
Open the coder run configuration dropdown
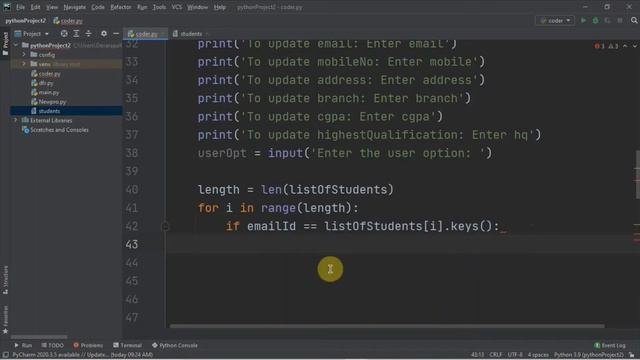tap(555, 20)
